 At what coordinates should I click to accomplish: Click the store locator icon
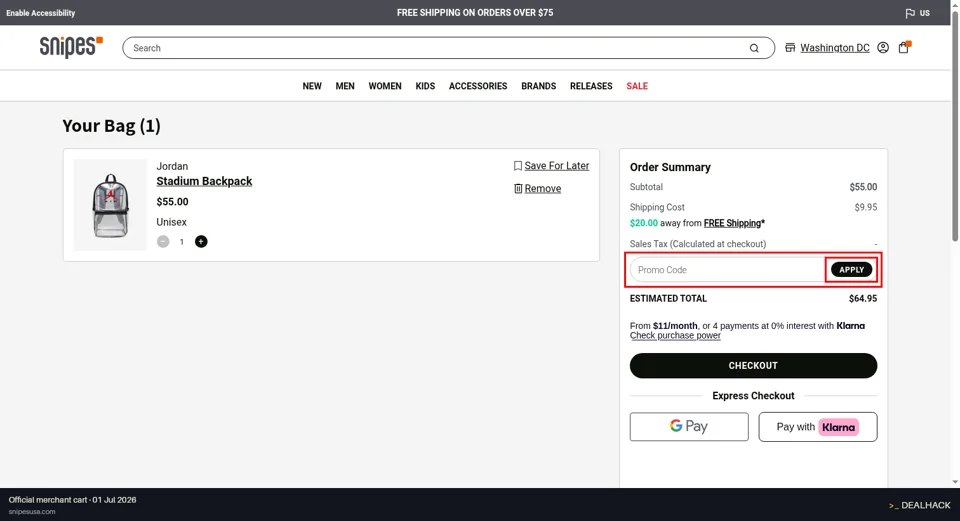[790, 48]
